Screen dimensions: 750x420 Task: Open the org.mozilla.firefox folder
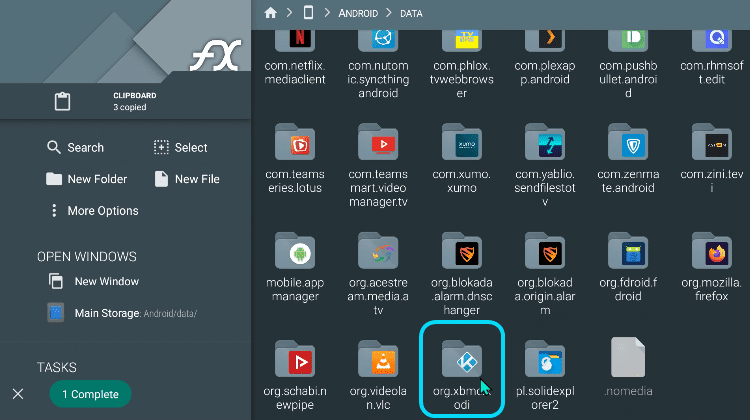(711, 267)
